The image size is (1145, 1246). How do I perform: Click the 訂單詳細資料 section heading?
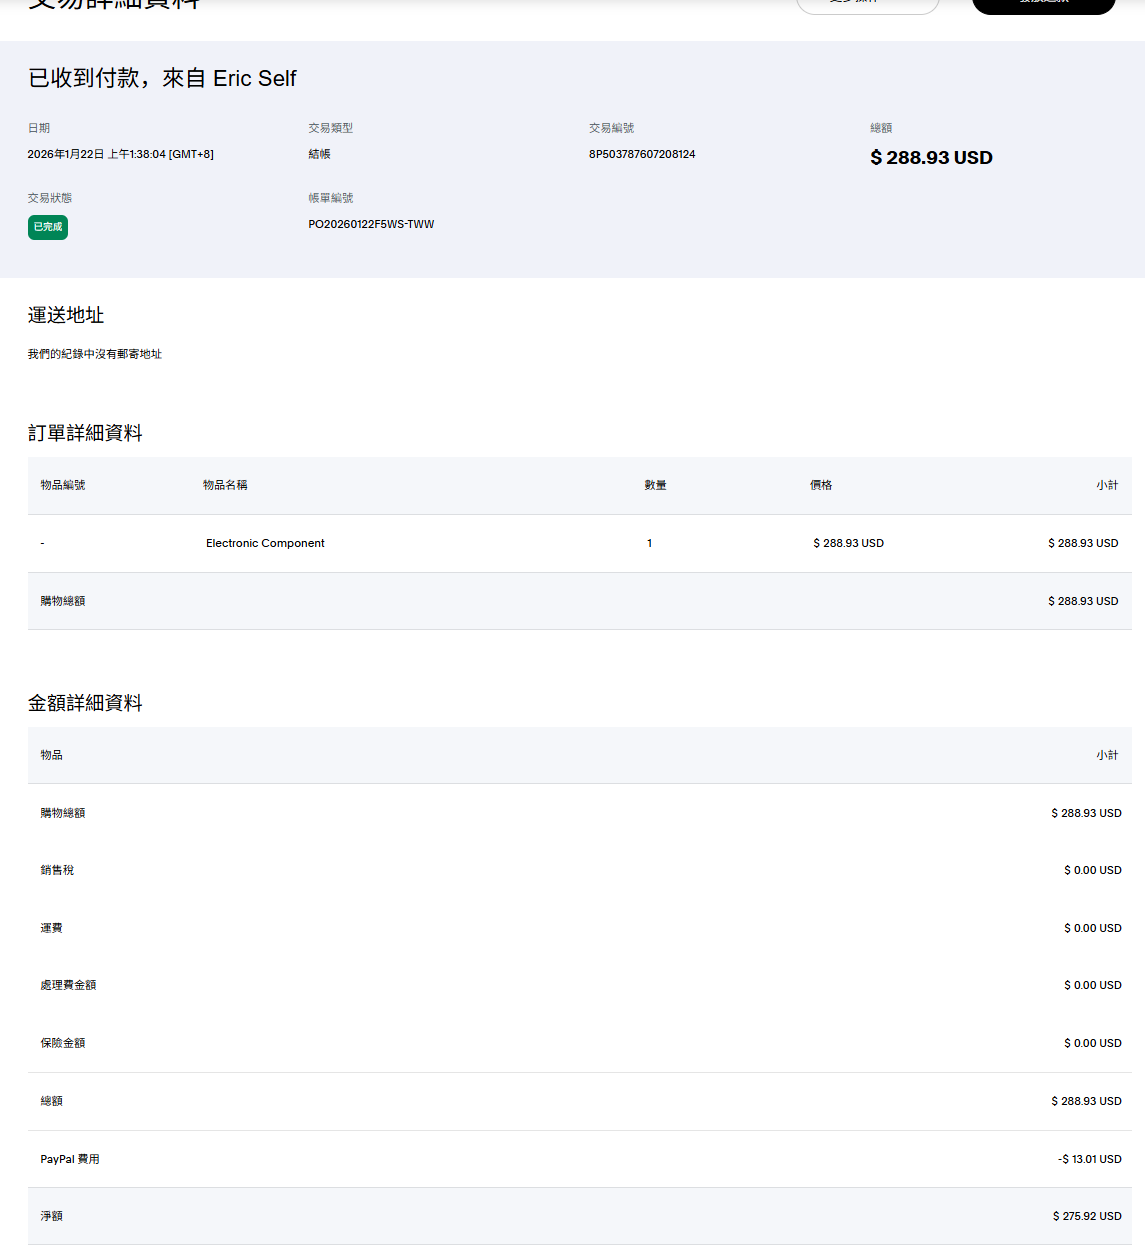click(85, 433)
